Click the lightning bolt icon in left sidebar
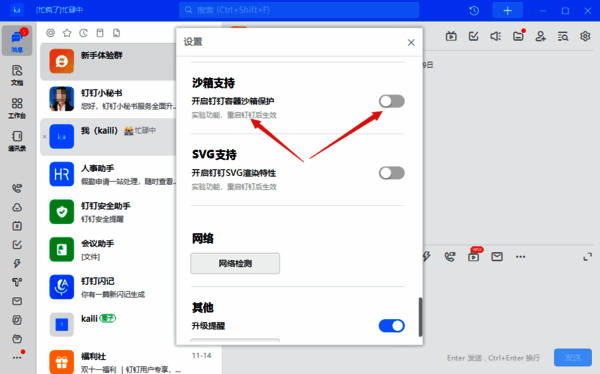The width and height of the screenshot is (600, 374). (x=17, y=263)
